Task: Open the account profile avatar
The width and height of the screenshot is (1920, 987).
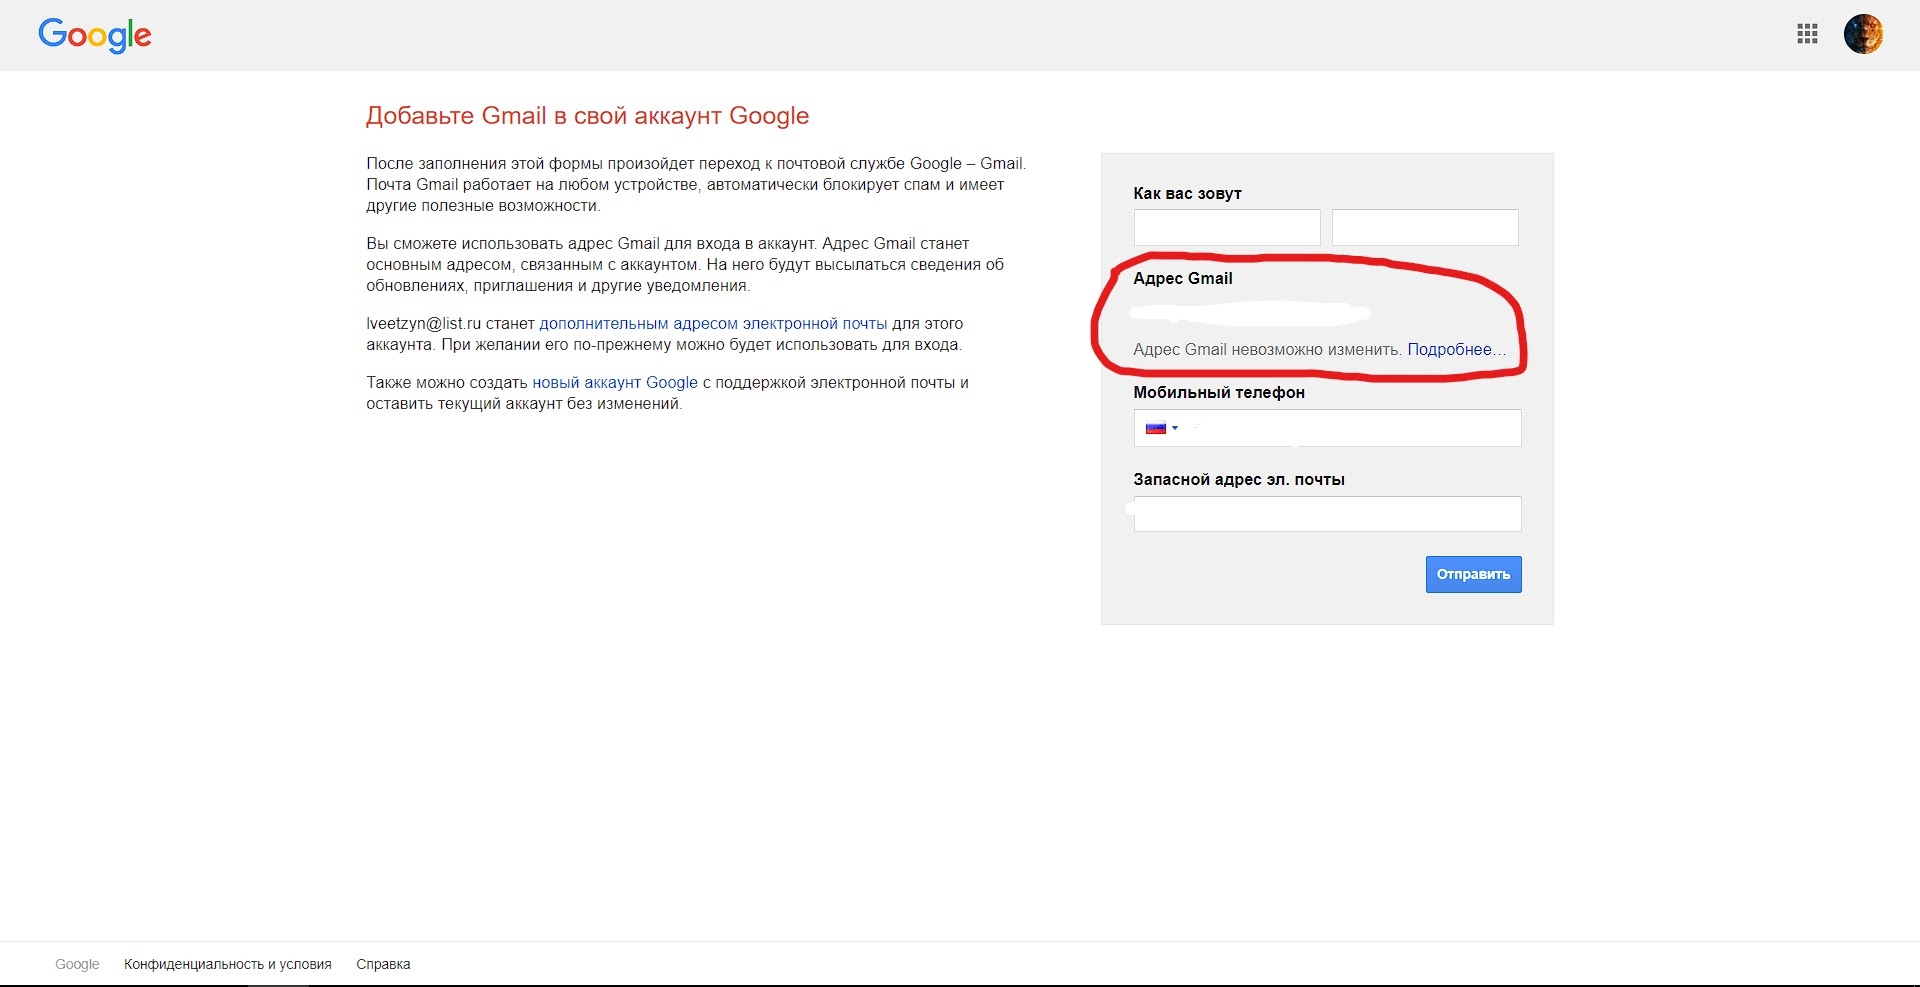Action: tap(1863, 34)
